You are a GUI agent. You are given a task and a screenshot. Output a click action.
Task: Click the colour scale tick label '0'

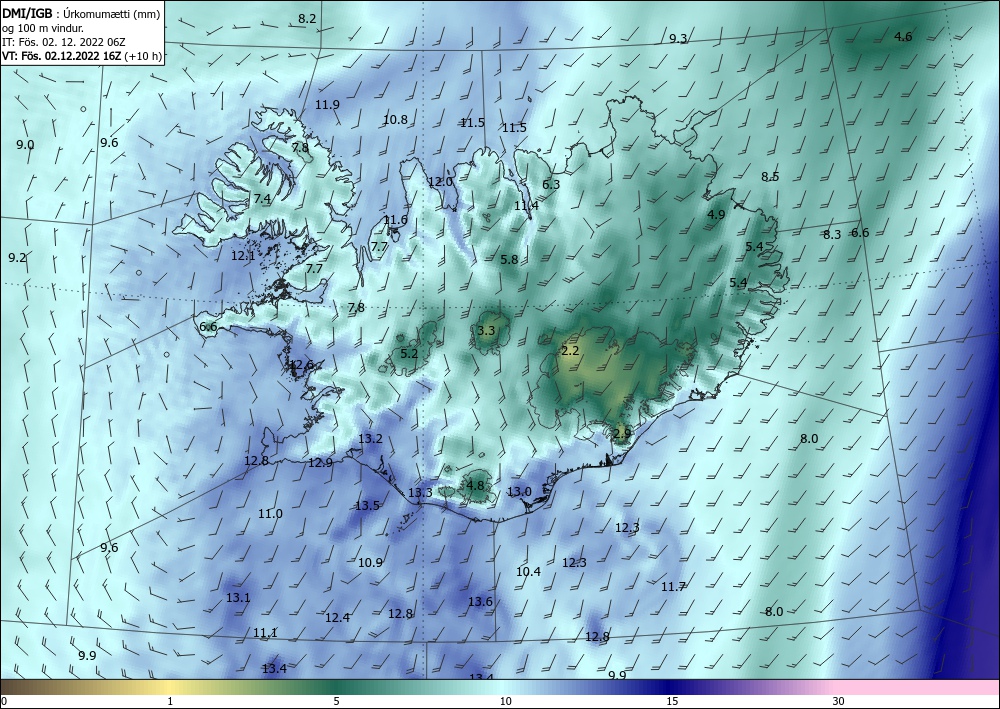[x=4, y=702]
